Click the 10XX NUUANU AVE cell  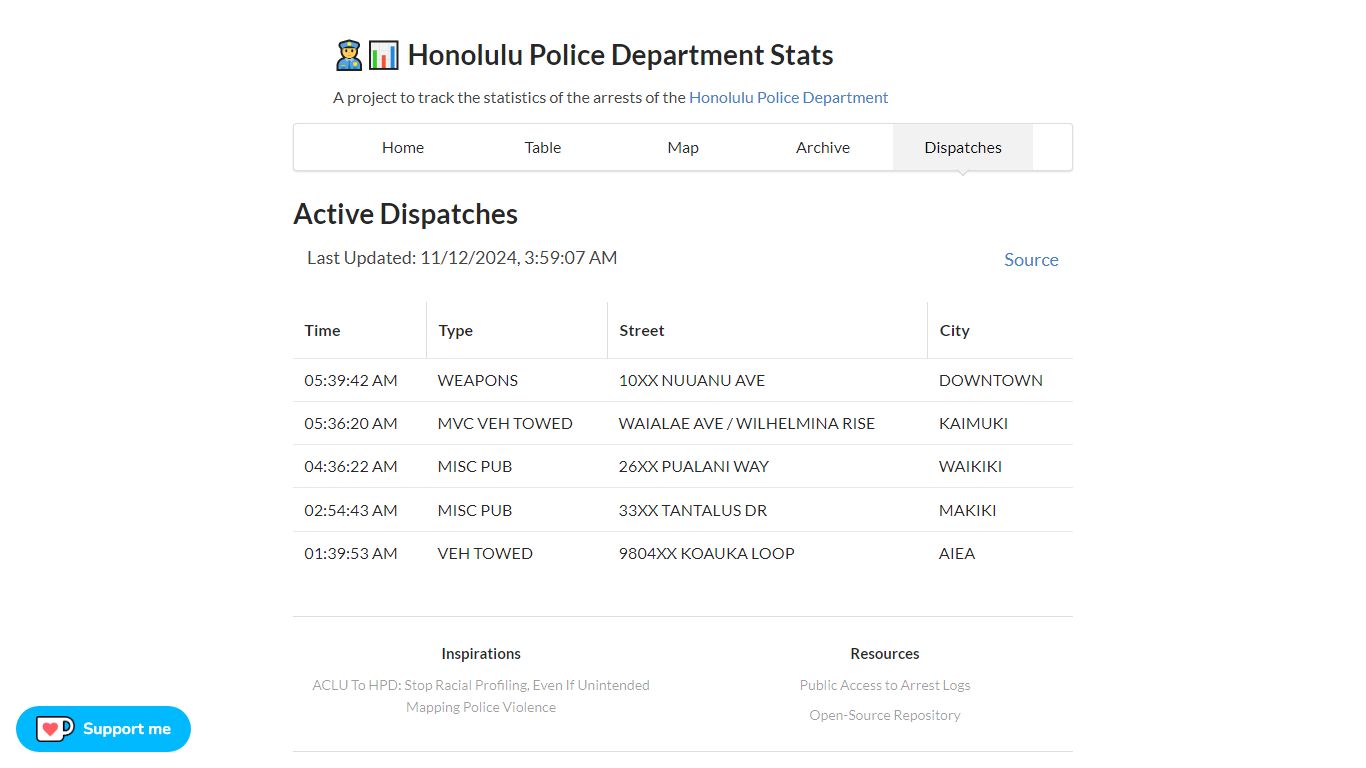[768, 380]
